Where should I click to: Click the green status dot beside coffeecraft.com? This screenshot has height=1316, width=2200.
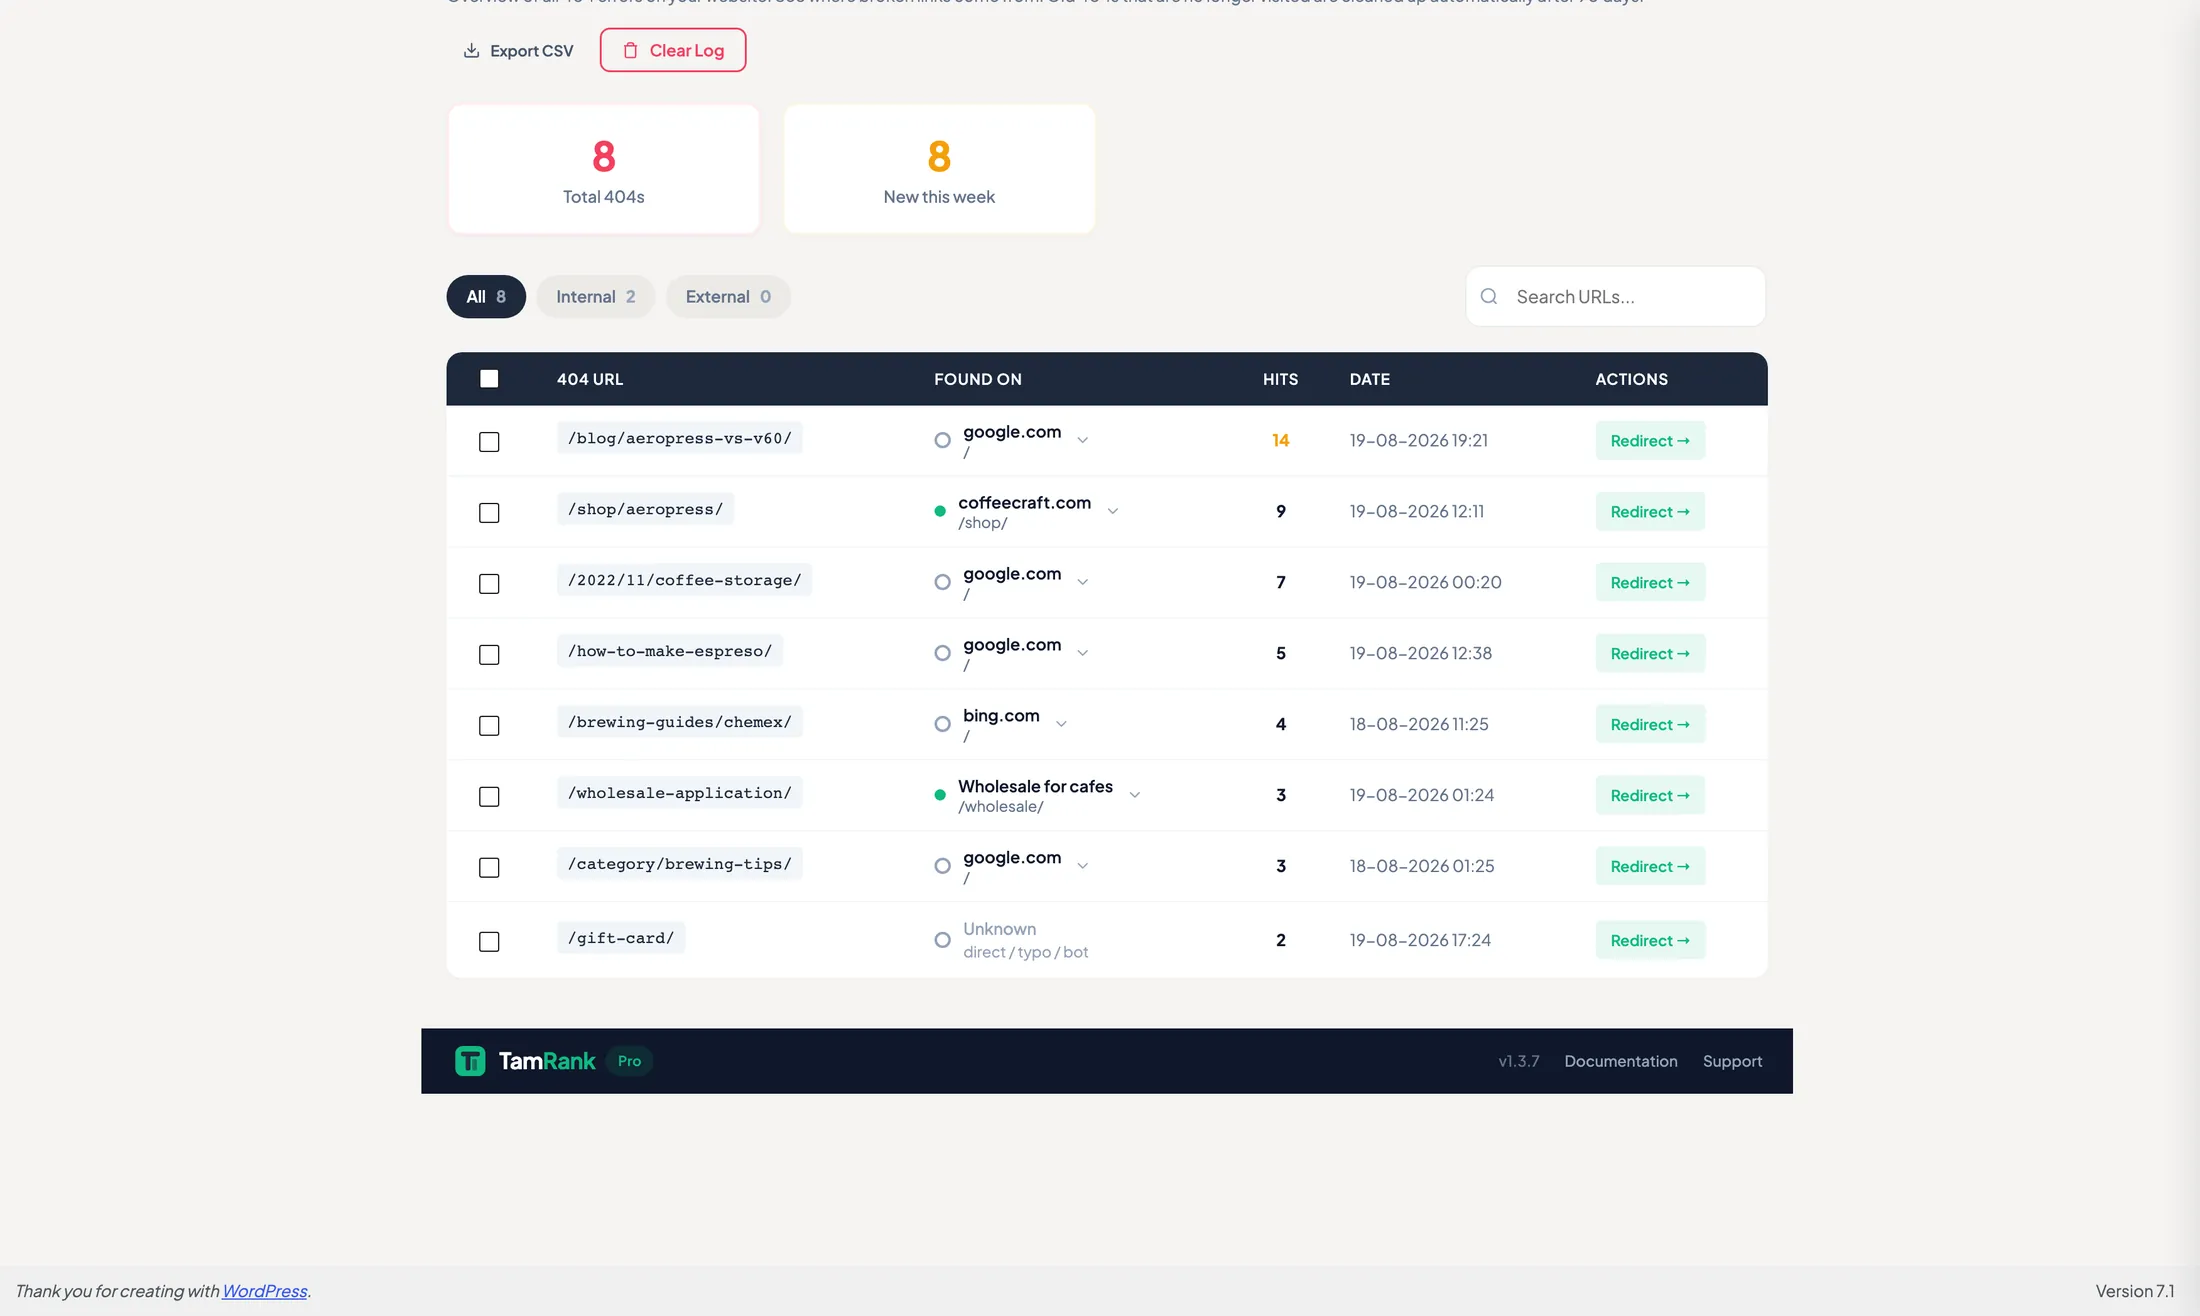pos(940,511)
